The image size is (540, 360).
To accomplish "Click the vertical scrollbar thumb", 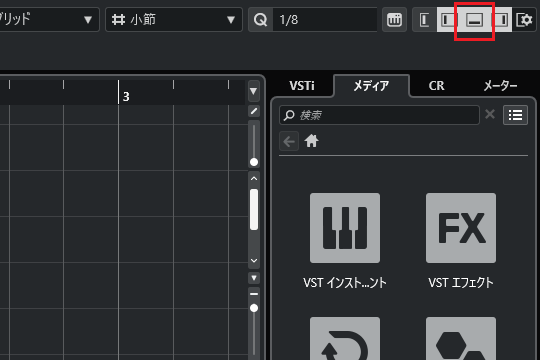I will pyautogui.click(x=254, y=209).
